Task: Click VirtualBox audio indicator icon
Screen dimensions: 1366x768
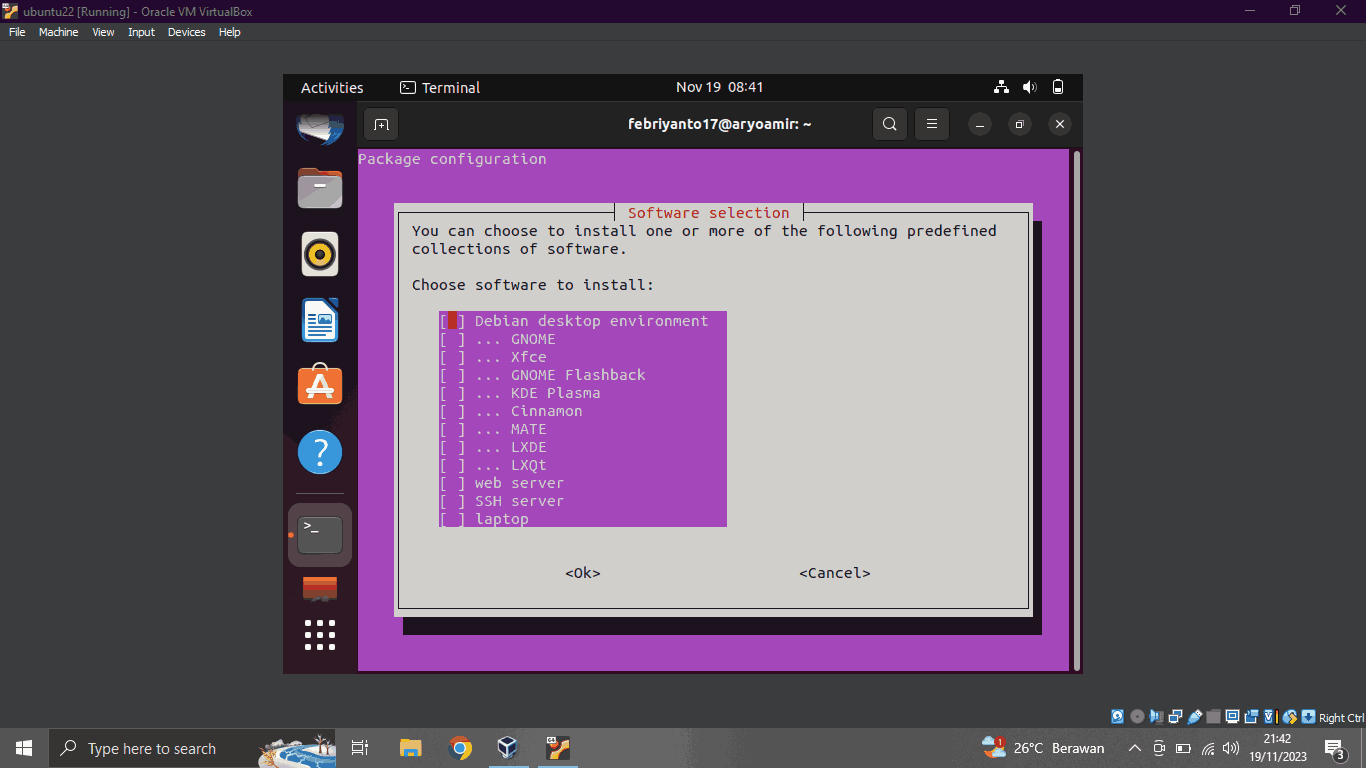Action: pos(1156,717)
